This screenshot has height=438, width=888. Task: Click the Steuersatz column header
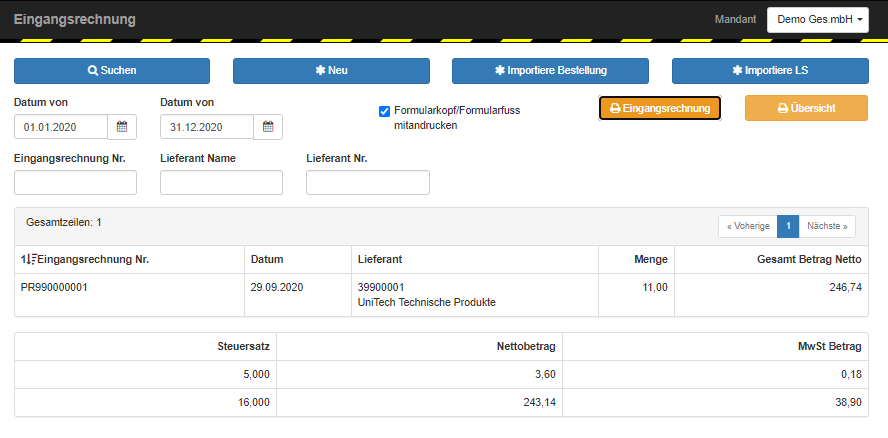[244, 346]
